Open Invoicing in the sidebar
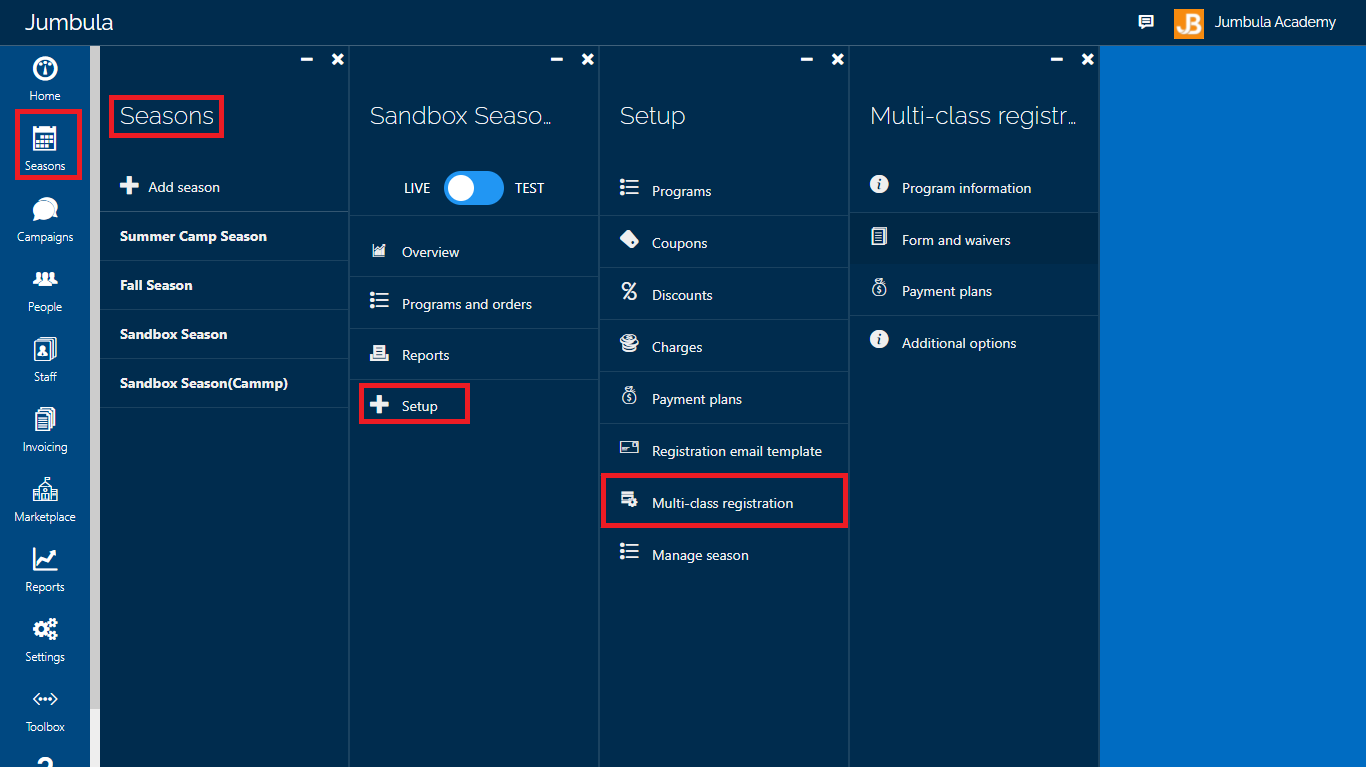This screenshot has height=768, width=1366. 45,430
